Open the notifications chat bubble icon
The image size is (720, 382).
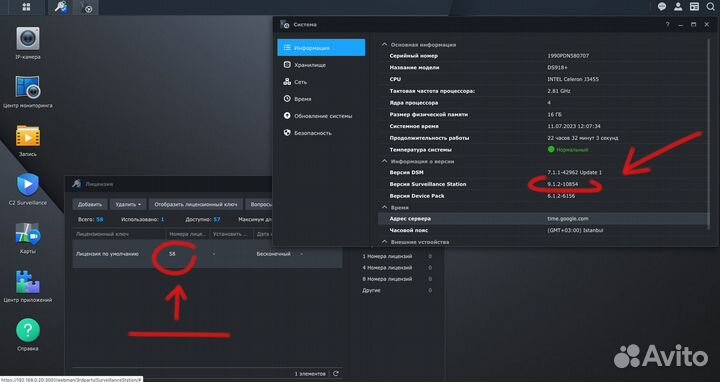(662, 6)
